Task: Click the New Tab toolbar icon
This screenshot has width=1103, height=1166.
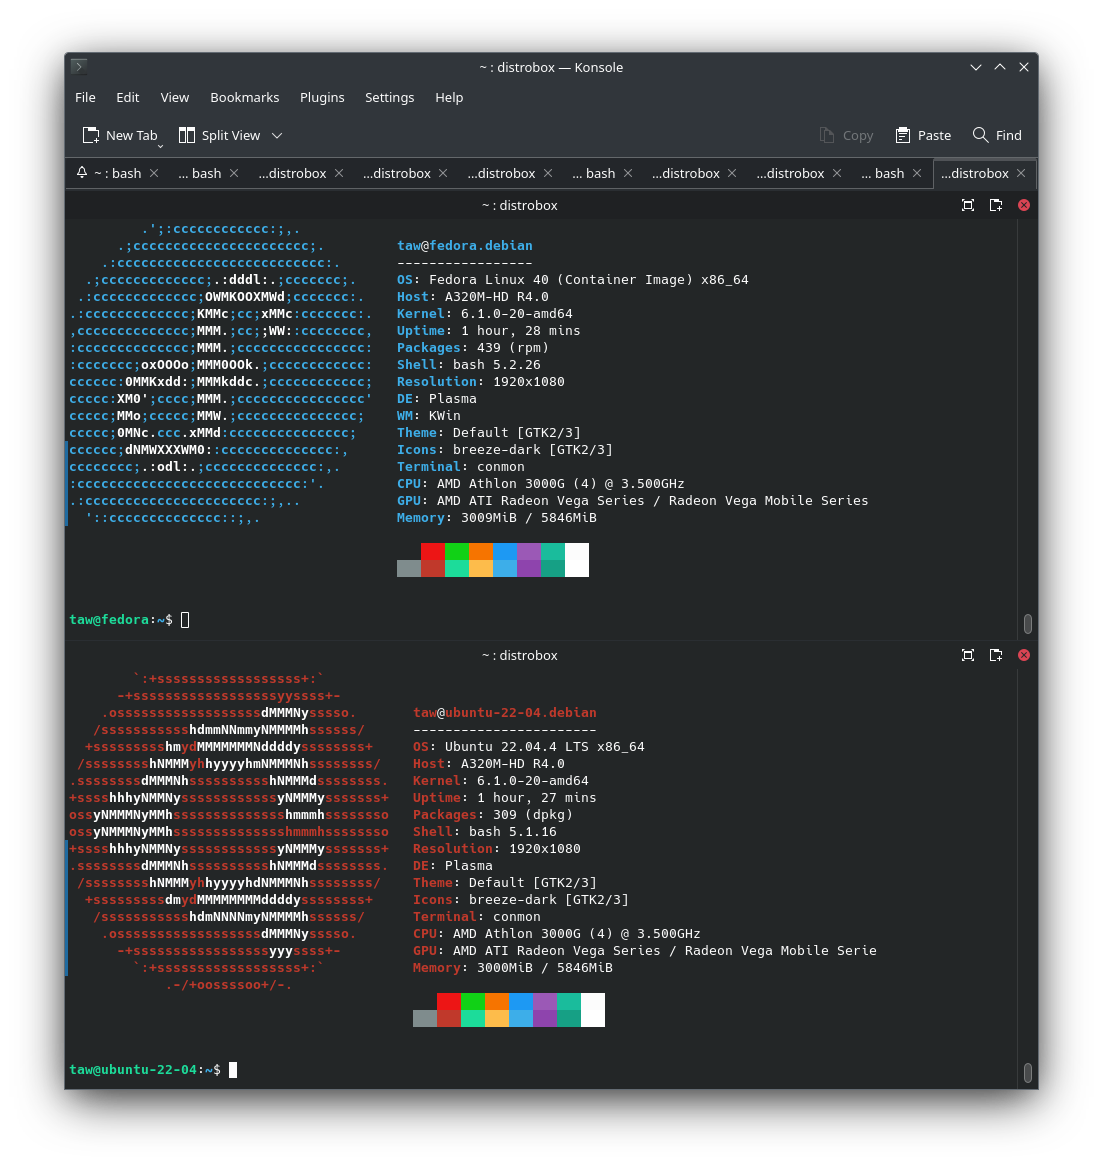Action: 91,135
